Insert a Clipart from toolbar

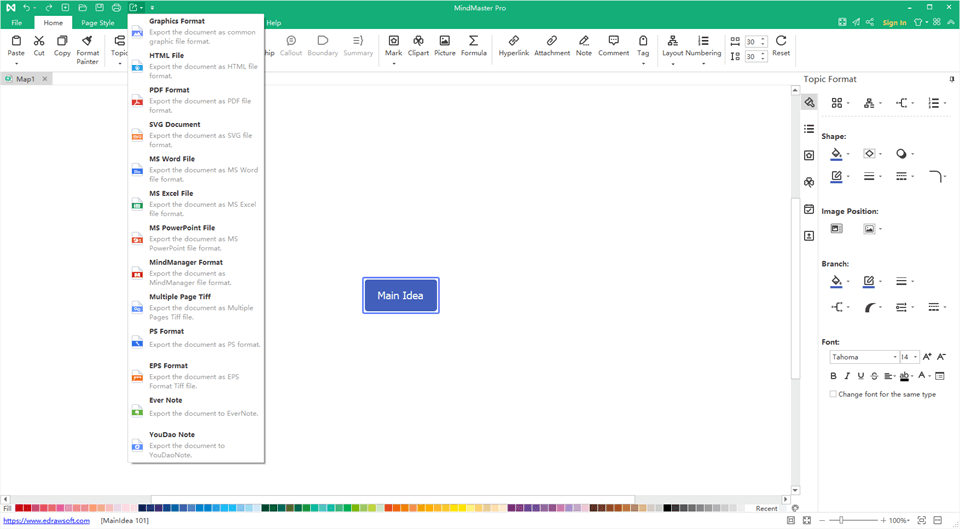[x=418, y=46]
